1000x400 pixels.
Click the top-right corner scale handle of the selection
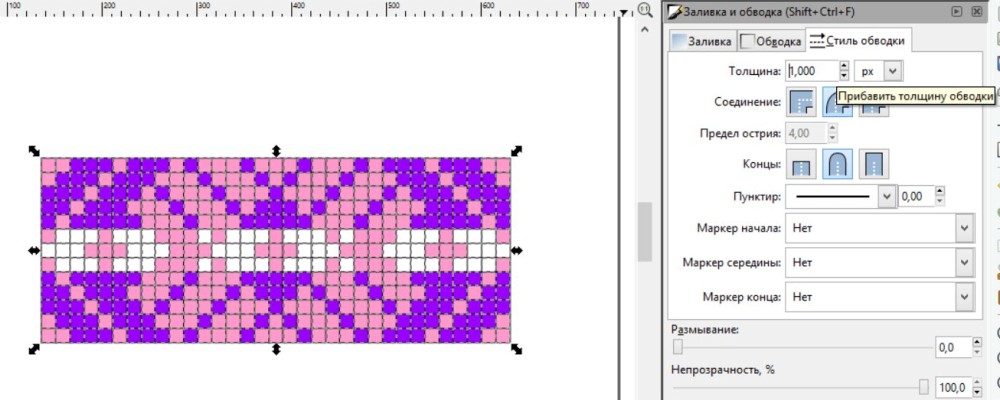tap(517, 151)
